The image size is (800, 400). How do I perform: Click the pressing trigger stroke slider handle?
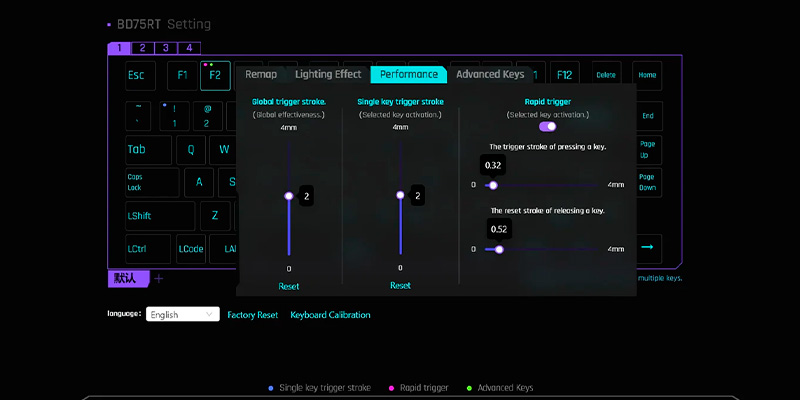[x=493, y=185]
